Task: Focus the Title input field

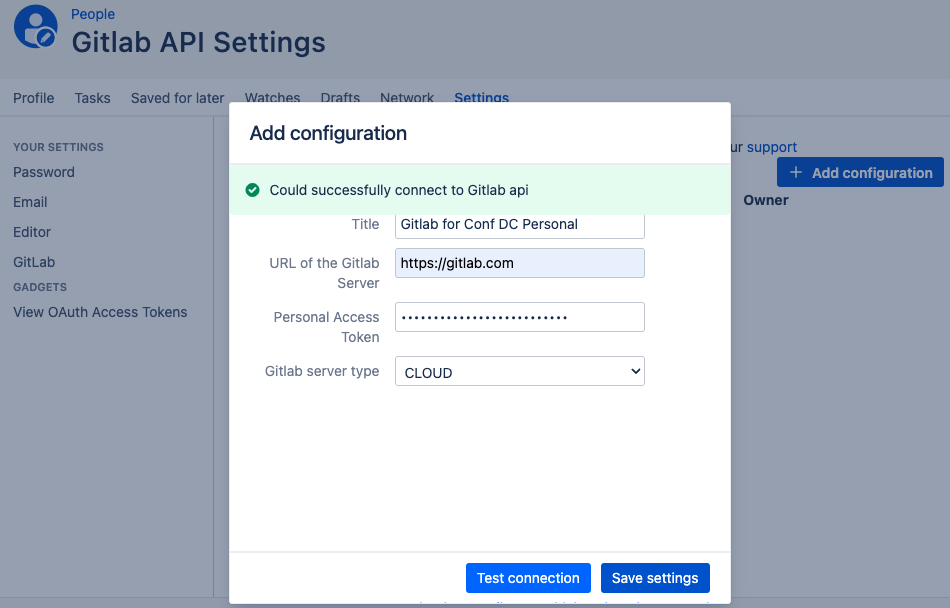Action: [520, 226]
